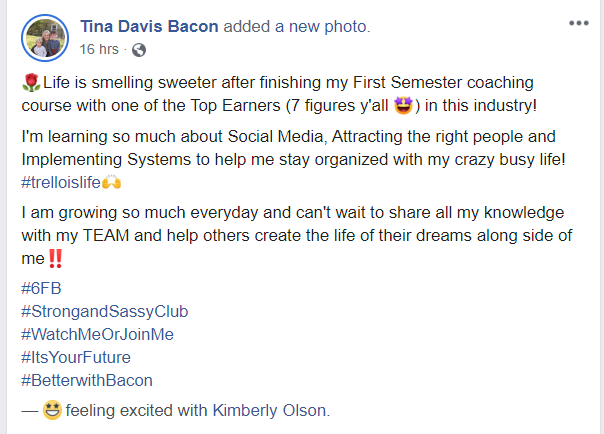Screen dimensions: 604x434
Task: Open the #StrongandSassyClub hashtag
Action: (104, 311)
